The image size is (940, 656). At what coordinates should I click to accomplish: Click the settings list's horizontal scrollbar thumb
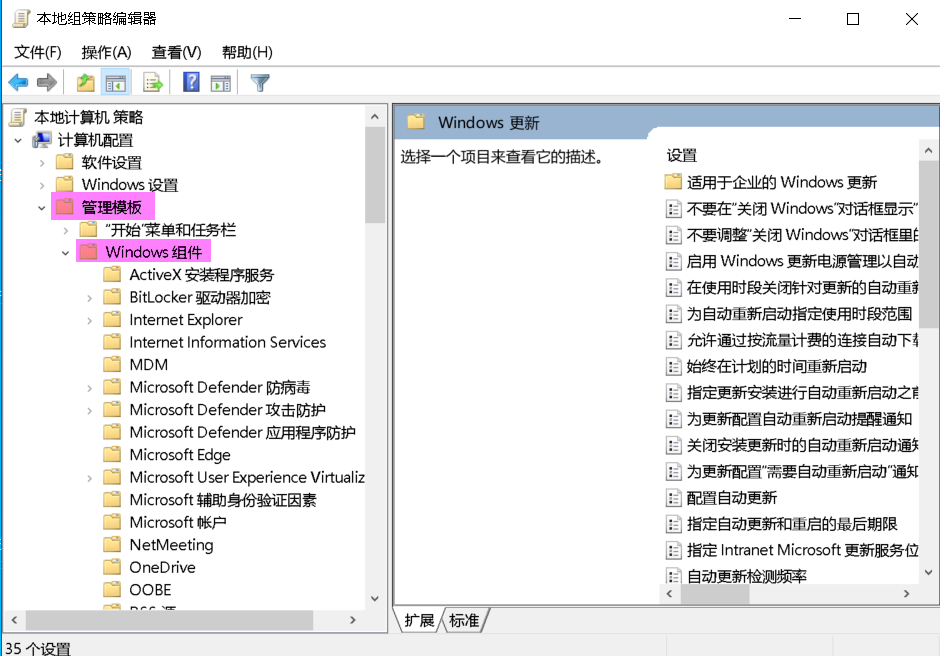(715, 594)
